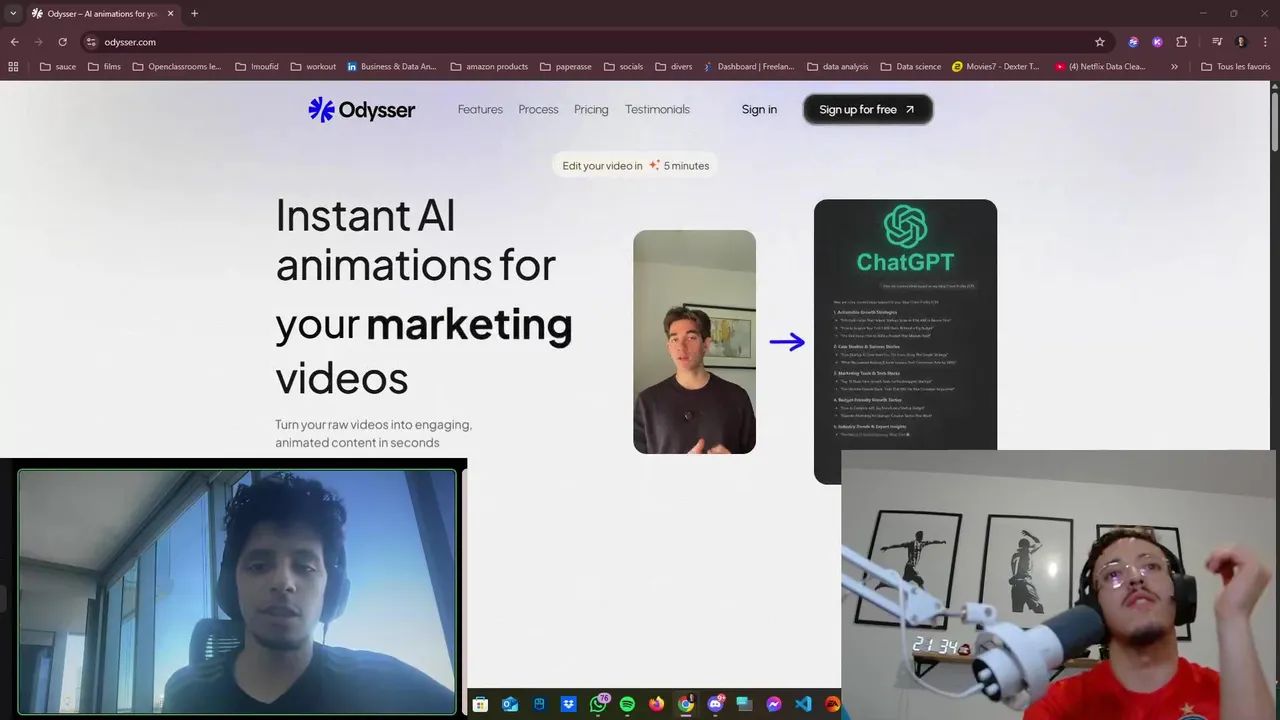
Task: Open the Tous les favoris folder
Action: [x=1236, y=67]
